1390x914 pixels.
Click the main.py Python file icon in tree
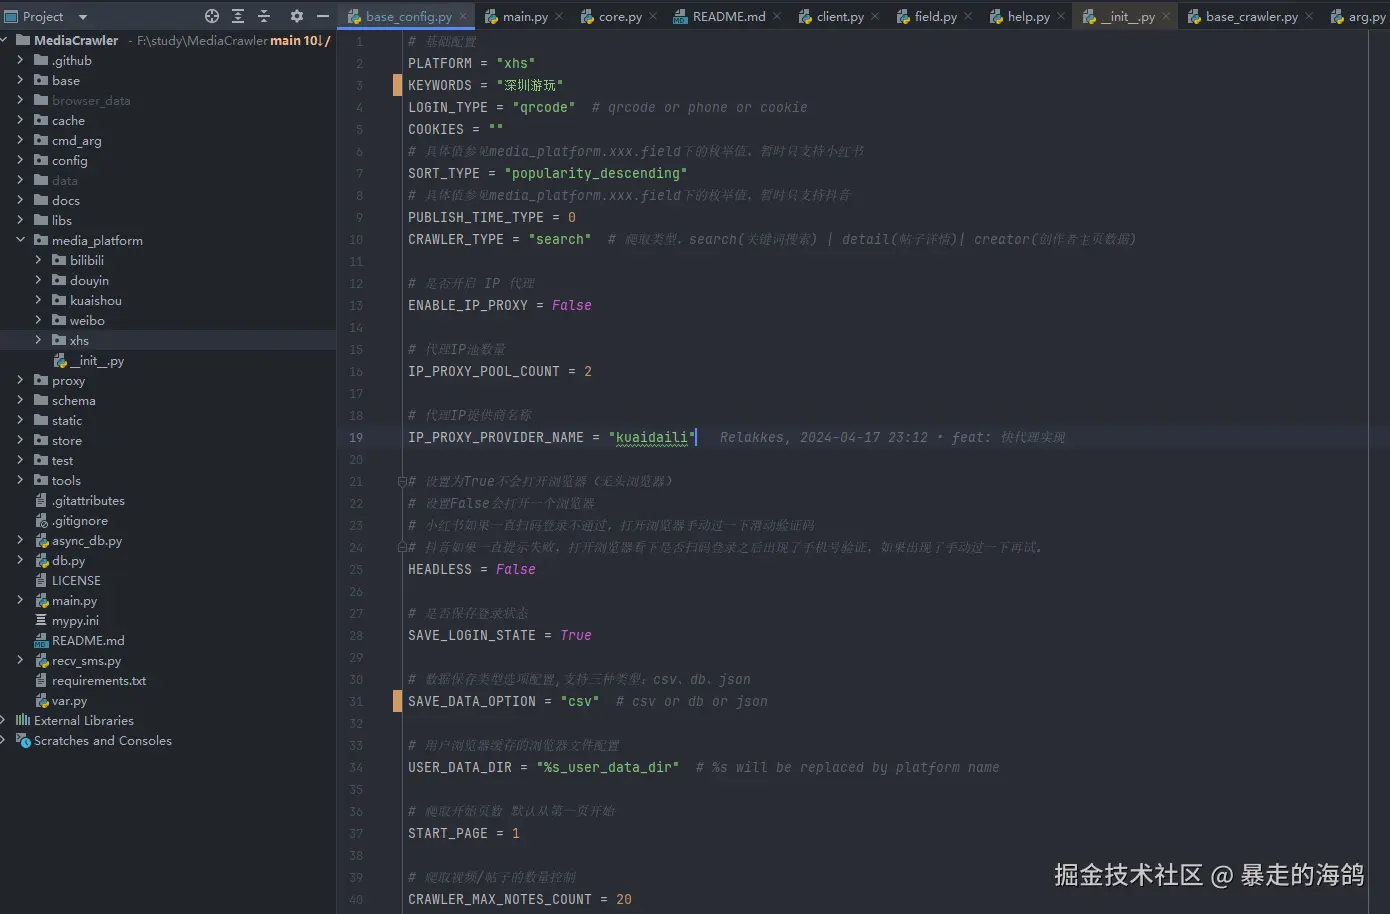(x=42, y=600)
